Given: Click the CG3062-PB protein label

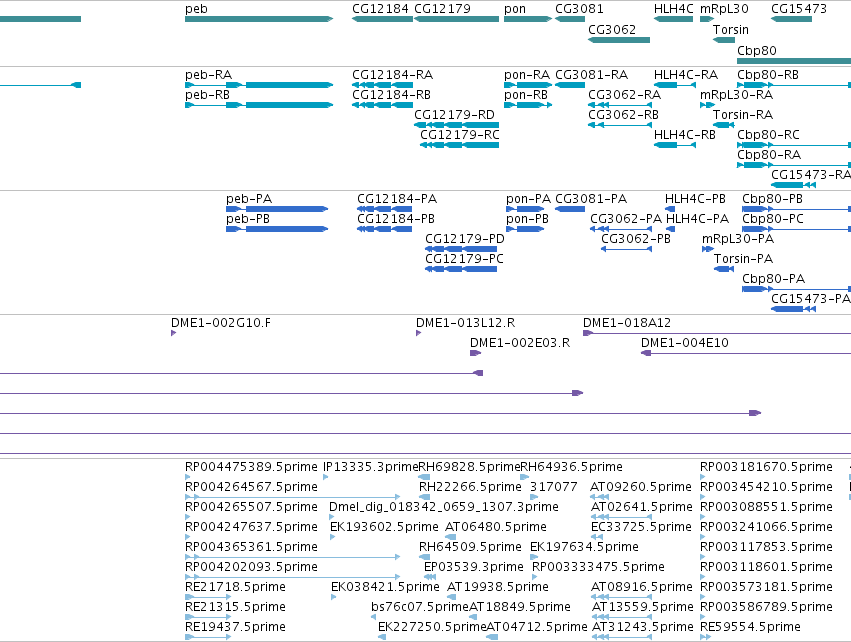Looking at the screenshot, I should [636, 239].
